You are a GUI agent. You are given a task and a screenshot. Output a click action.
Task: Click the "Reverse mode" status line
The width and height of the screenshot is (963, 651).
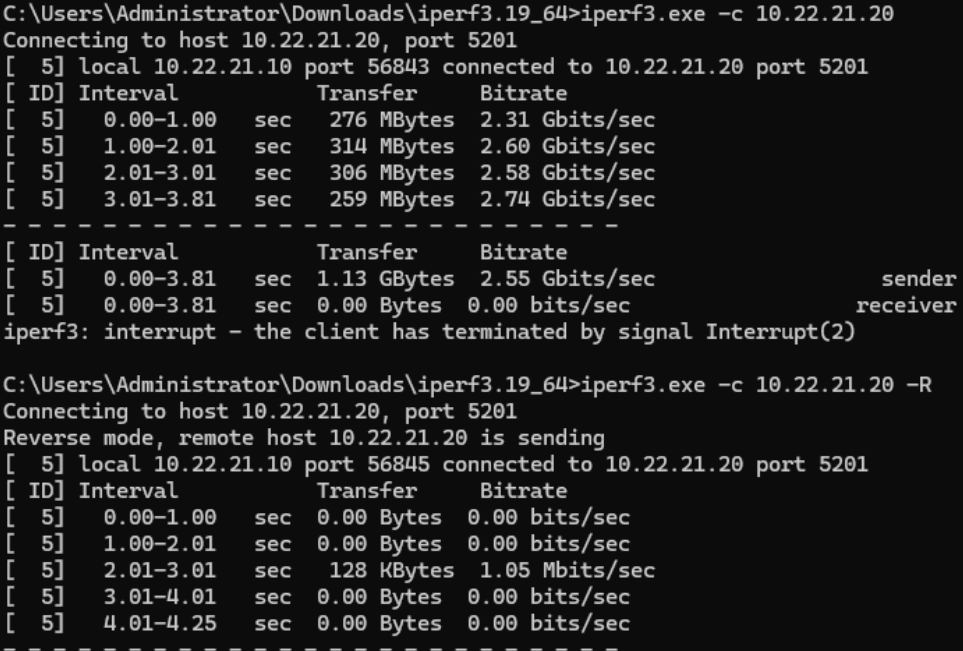coord(303,438)
